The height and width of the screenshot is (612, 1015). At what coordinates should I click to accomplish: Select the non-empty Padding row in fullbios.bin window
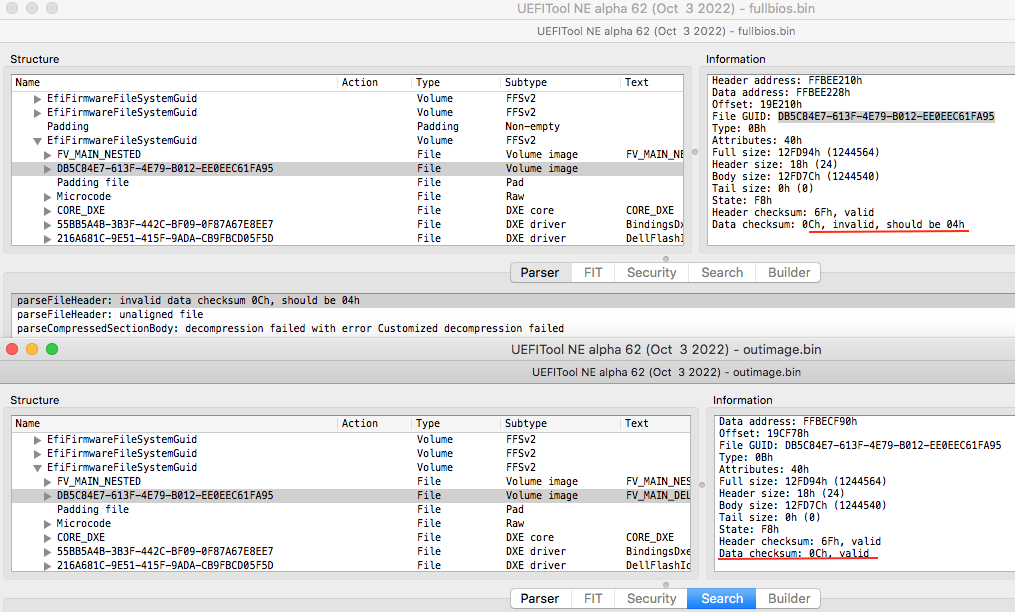click(348, 126)
